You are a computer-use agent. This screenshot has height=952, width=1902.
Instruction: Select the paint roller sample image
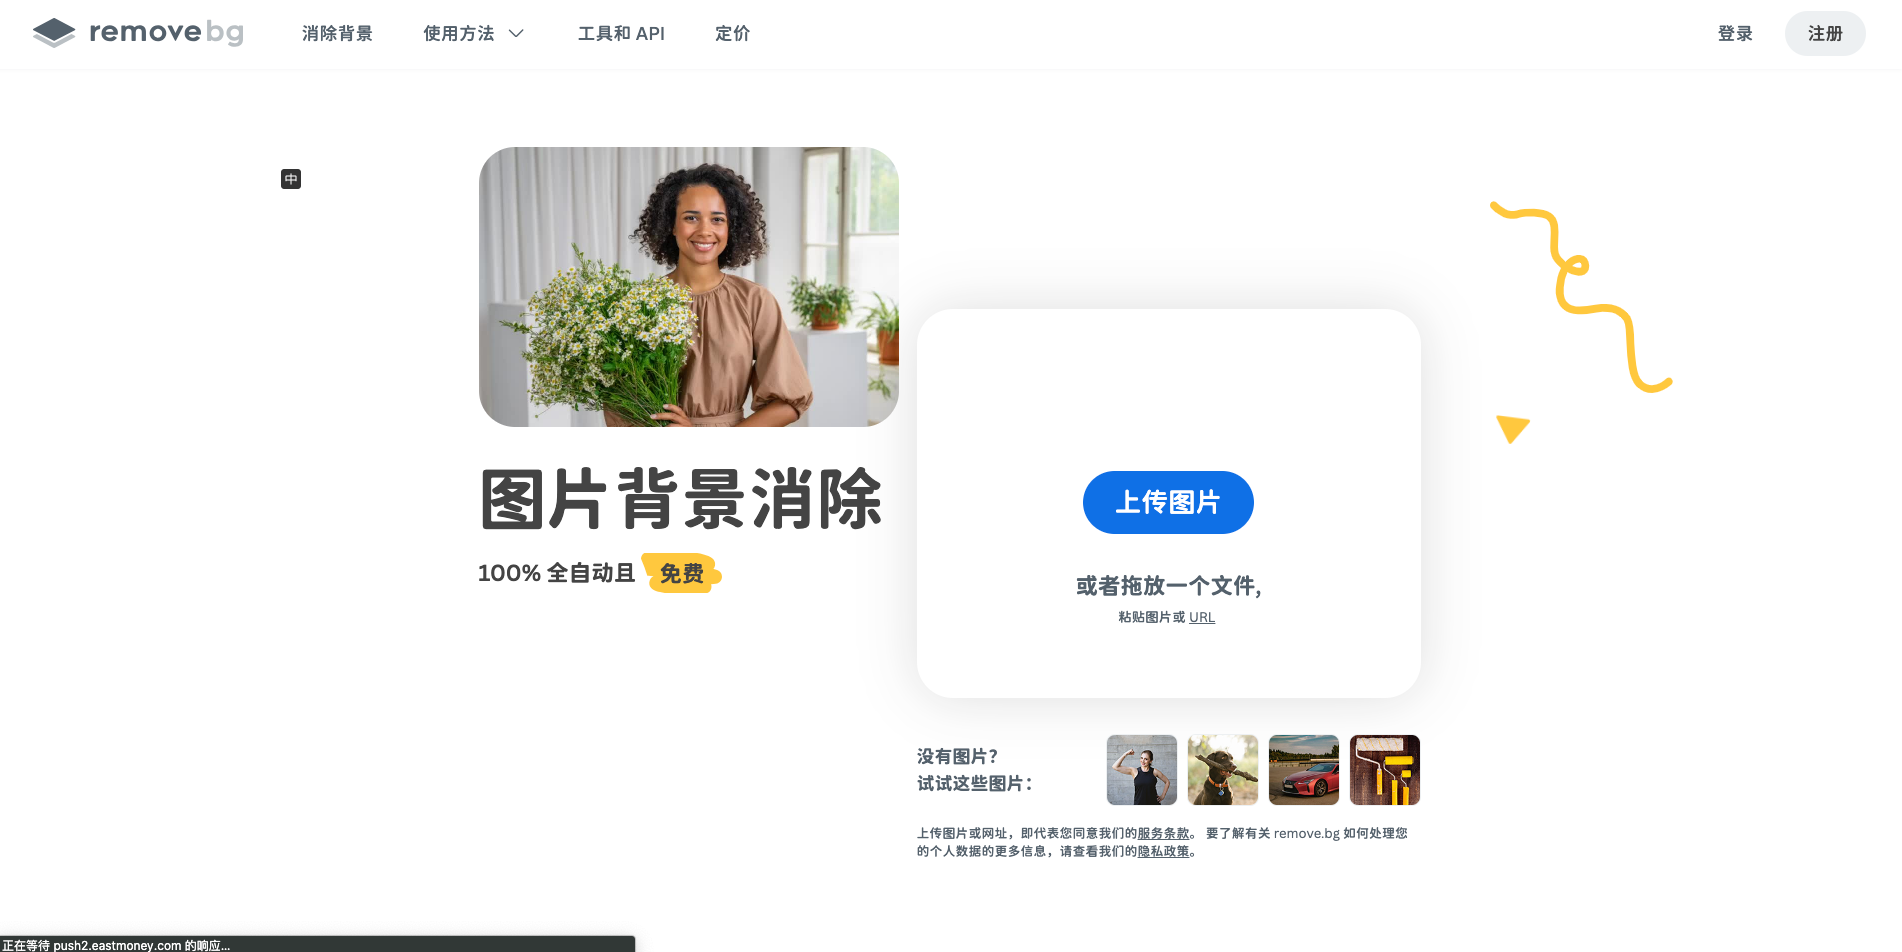pyautogui.click(x=1385, y=770)
